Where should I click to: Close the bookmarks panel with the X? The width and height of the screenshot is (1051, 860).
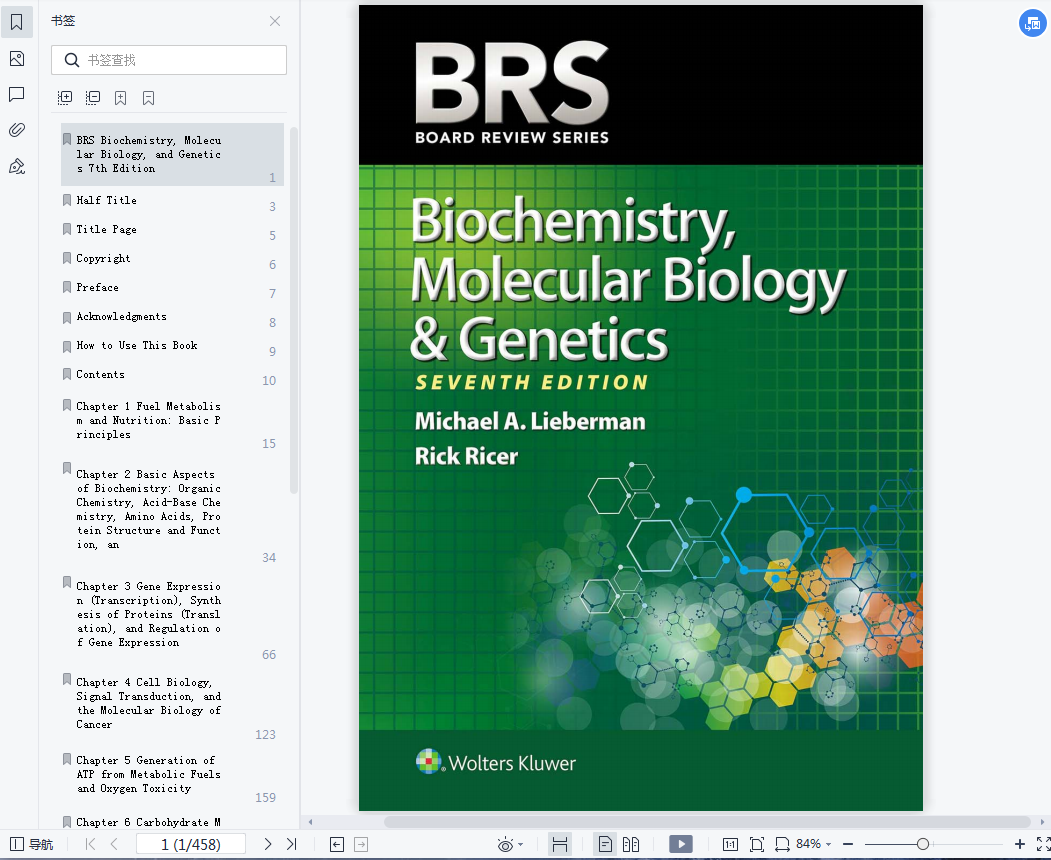point(275,21)
